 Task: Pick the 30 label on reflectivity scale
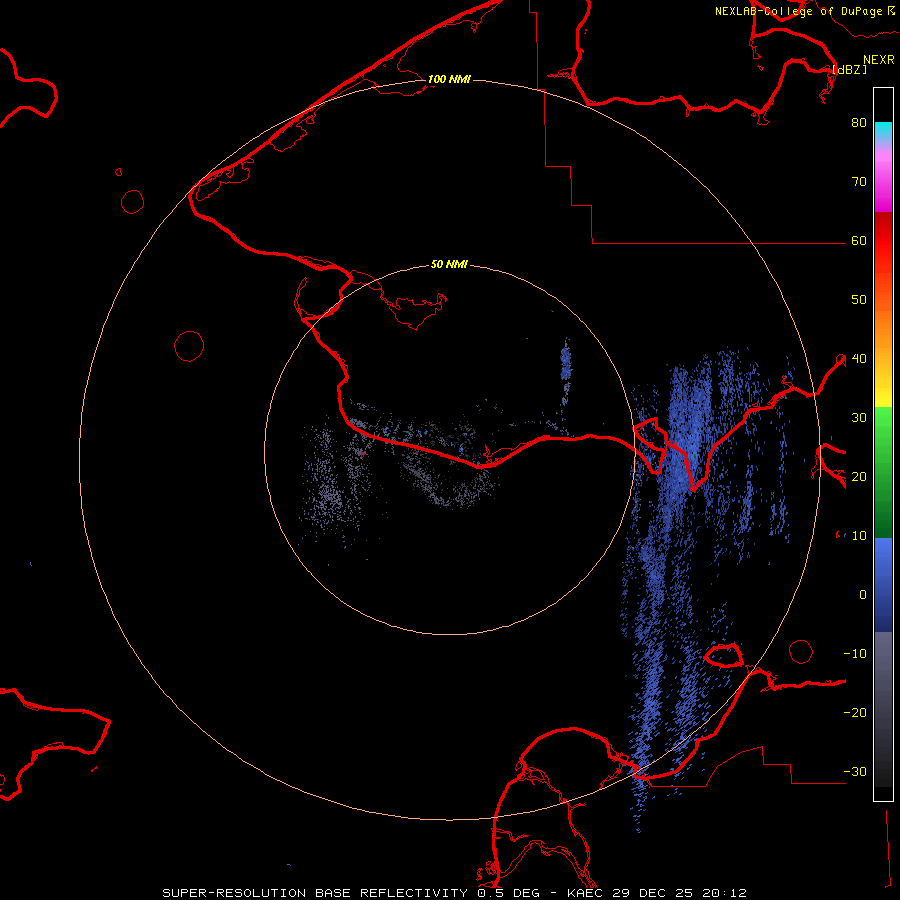859,418
